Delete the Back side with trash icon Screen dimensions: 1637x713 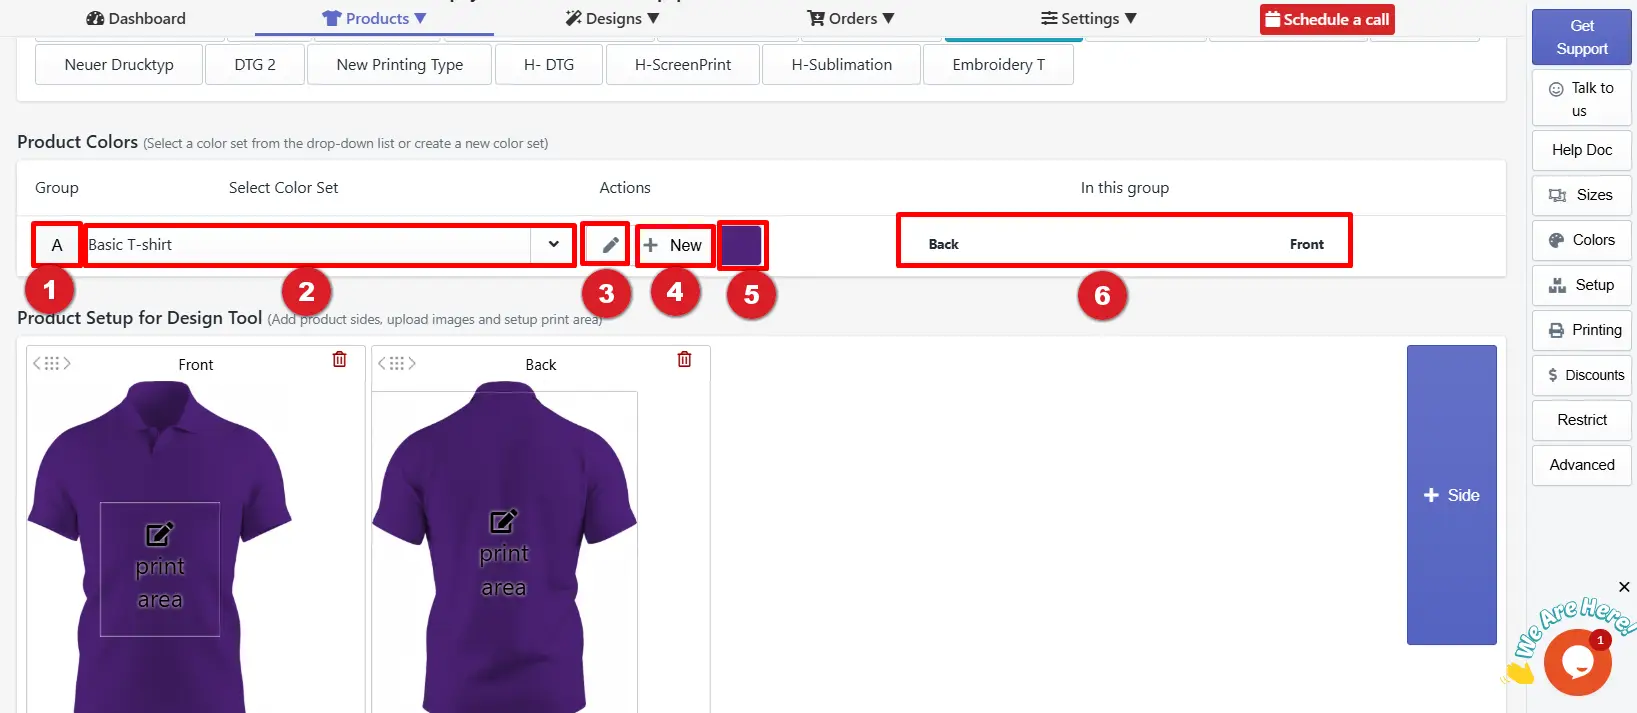685,359
